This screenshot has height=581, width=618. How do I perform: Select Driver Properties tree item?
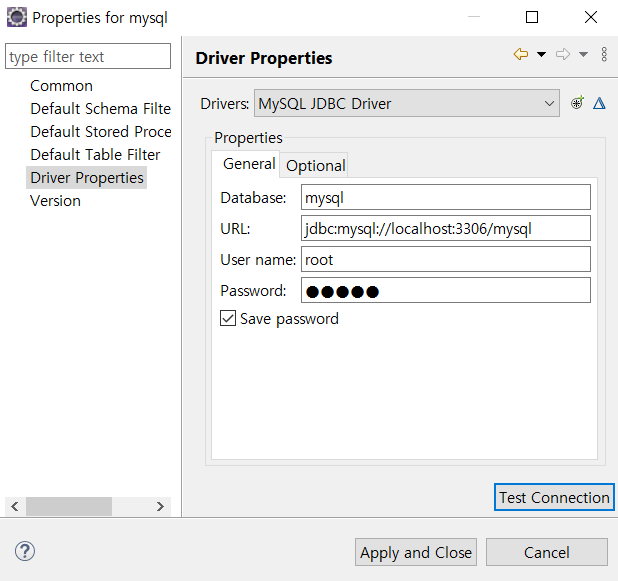pyautogui.click(x=87, y=178)
